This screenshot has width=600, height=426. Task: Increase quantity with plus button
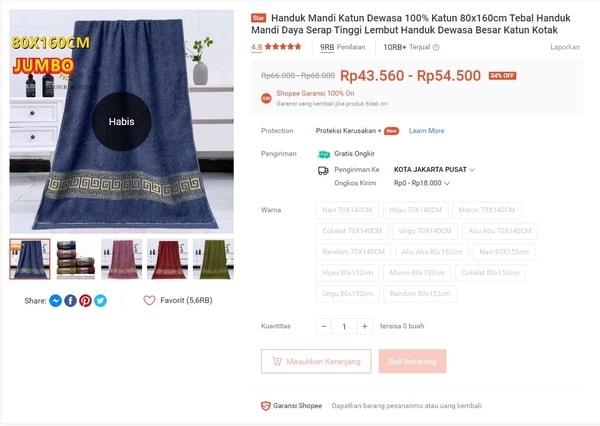point(364,326)
